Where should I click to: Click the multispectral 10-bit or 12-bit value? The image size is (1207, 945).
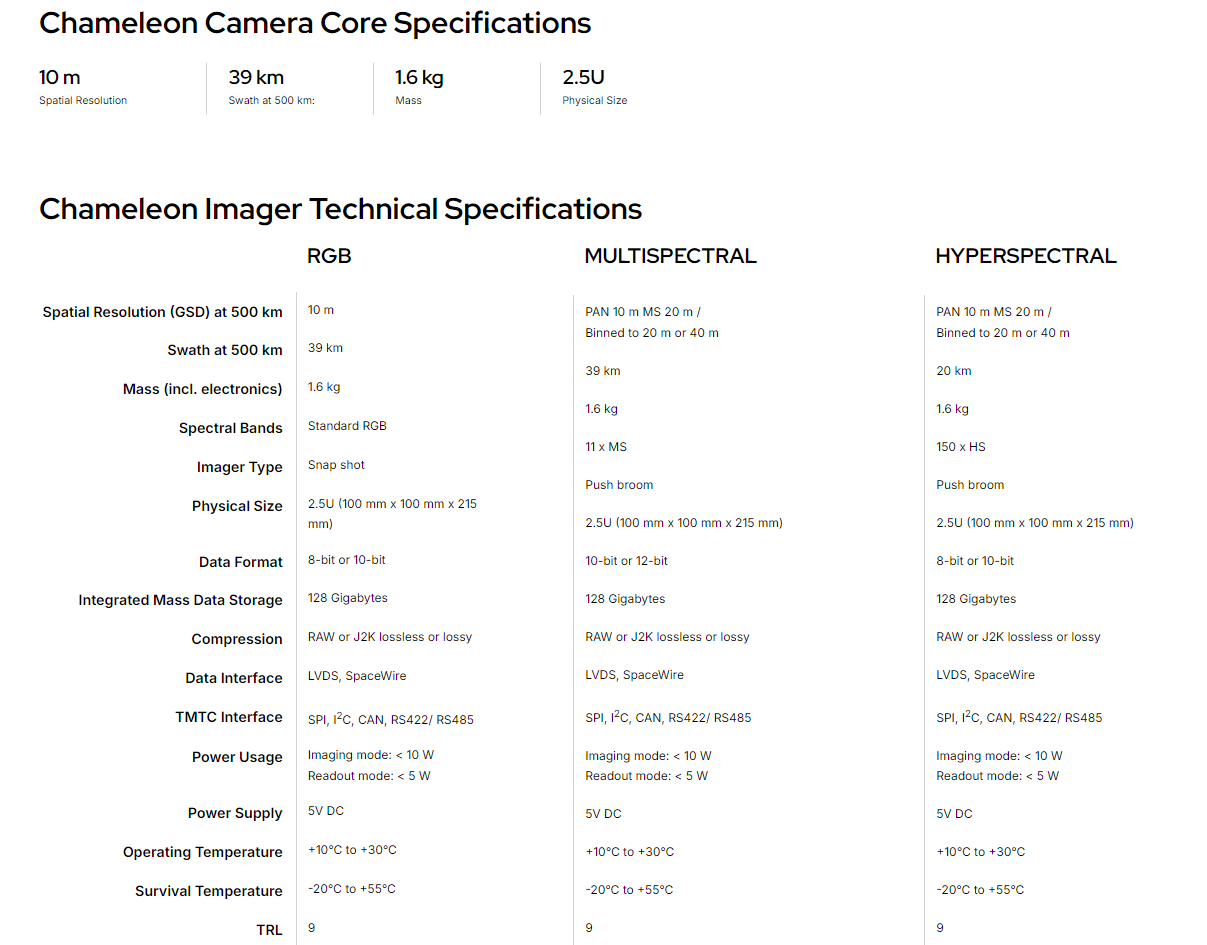(x=627, y=561)
